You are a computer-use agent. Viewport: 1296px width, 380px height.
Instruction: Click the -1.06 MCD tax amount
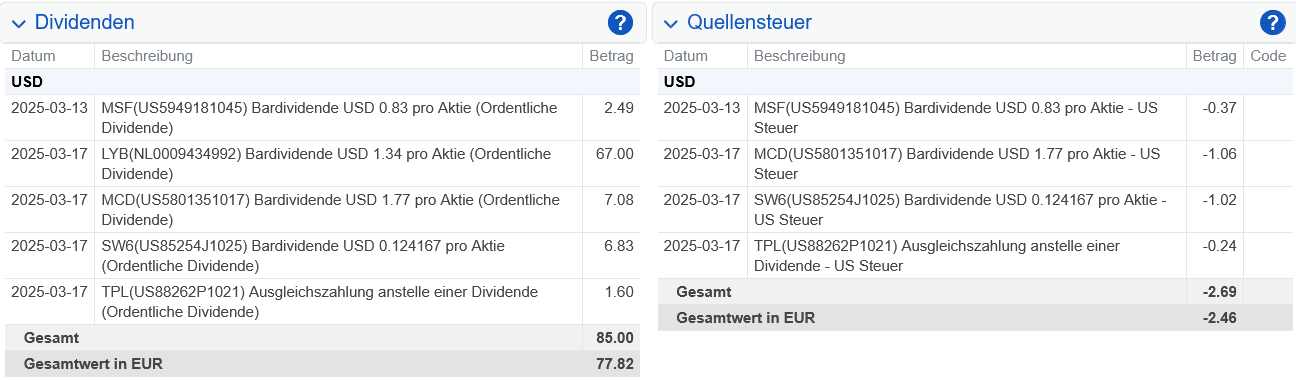pos(1222,154)
